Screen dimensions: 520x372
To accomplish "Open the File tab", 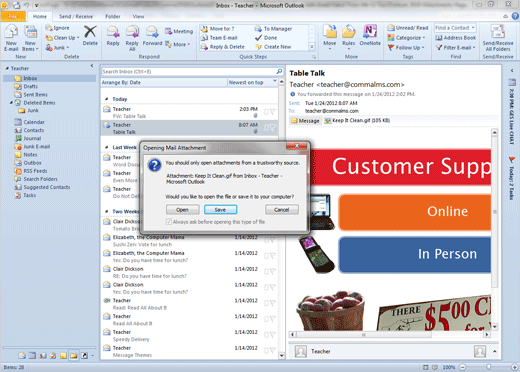I will (13, 16).
